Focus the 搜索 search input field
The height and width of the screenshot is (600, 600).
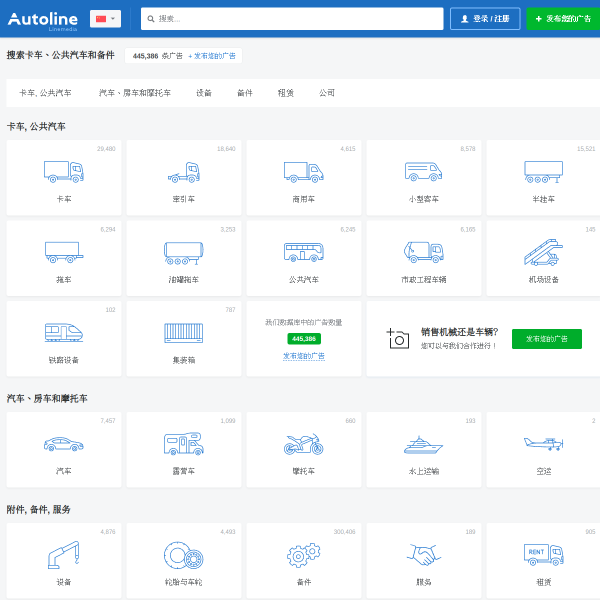[292, 18]
